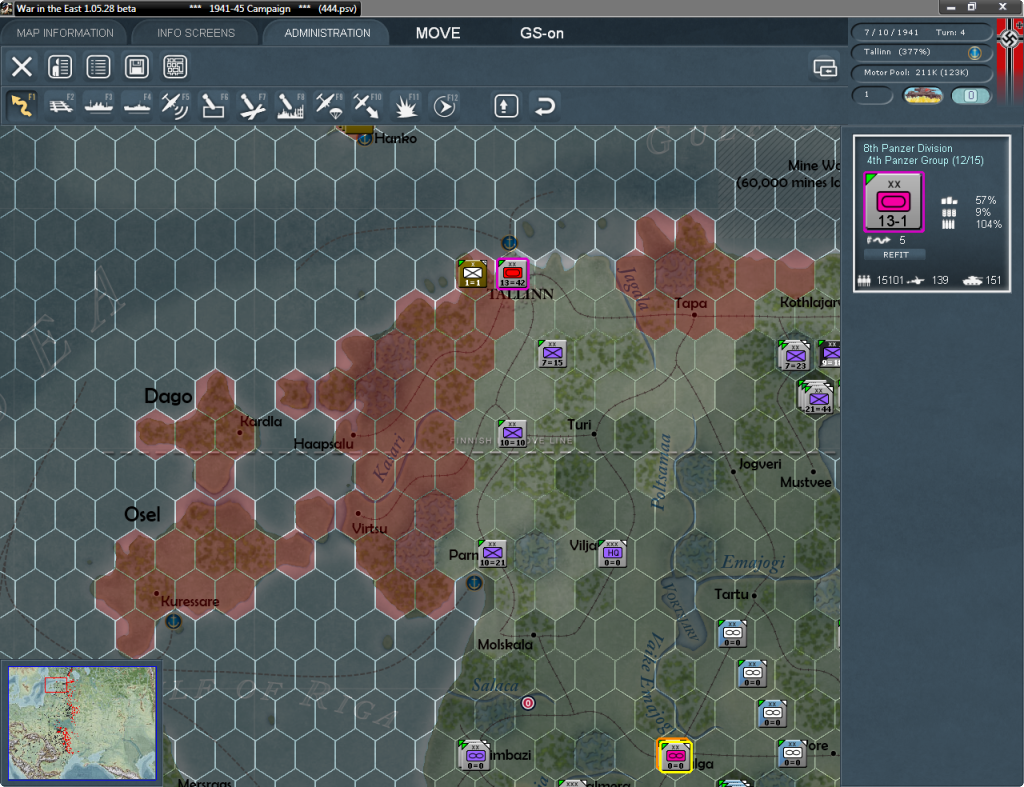Click the 4th Panzer Group (12/15) link

tap(925, 161)
